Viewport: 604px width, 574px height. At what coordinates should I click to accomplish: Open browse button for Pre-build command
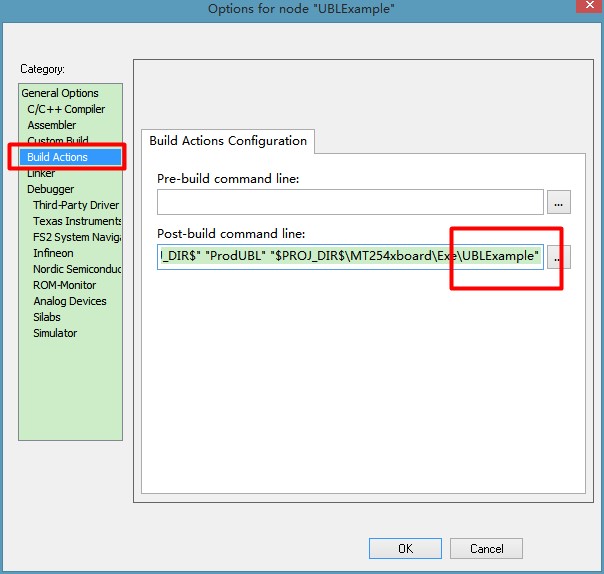(559, 202)
